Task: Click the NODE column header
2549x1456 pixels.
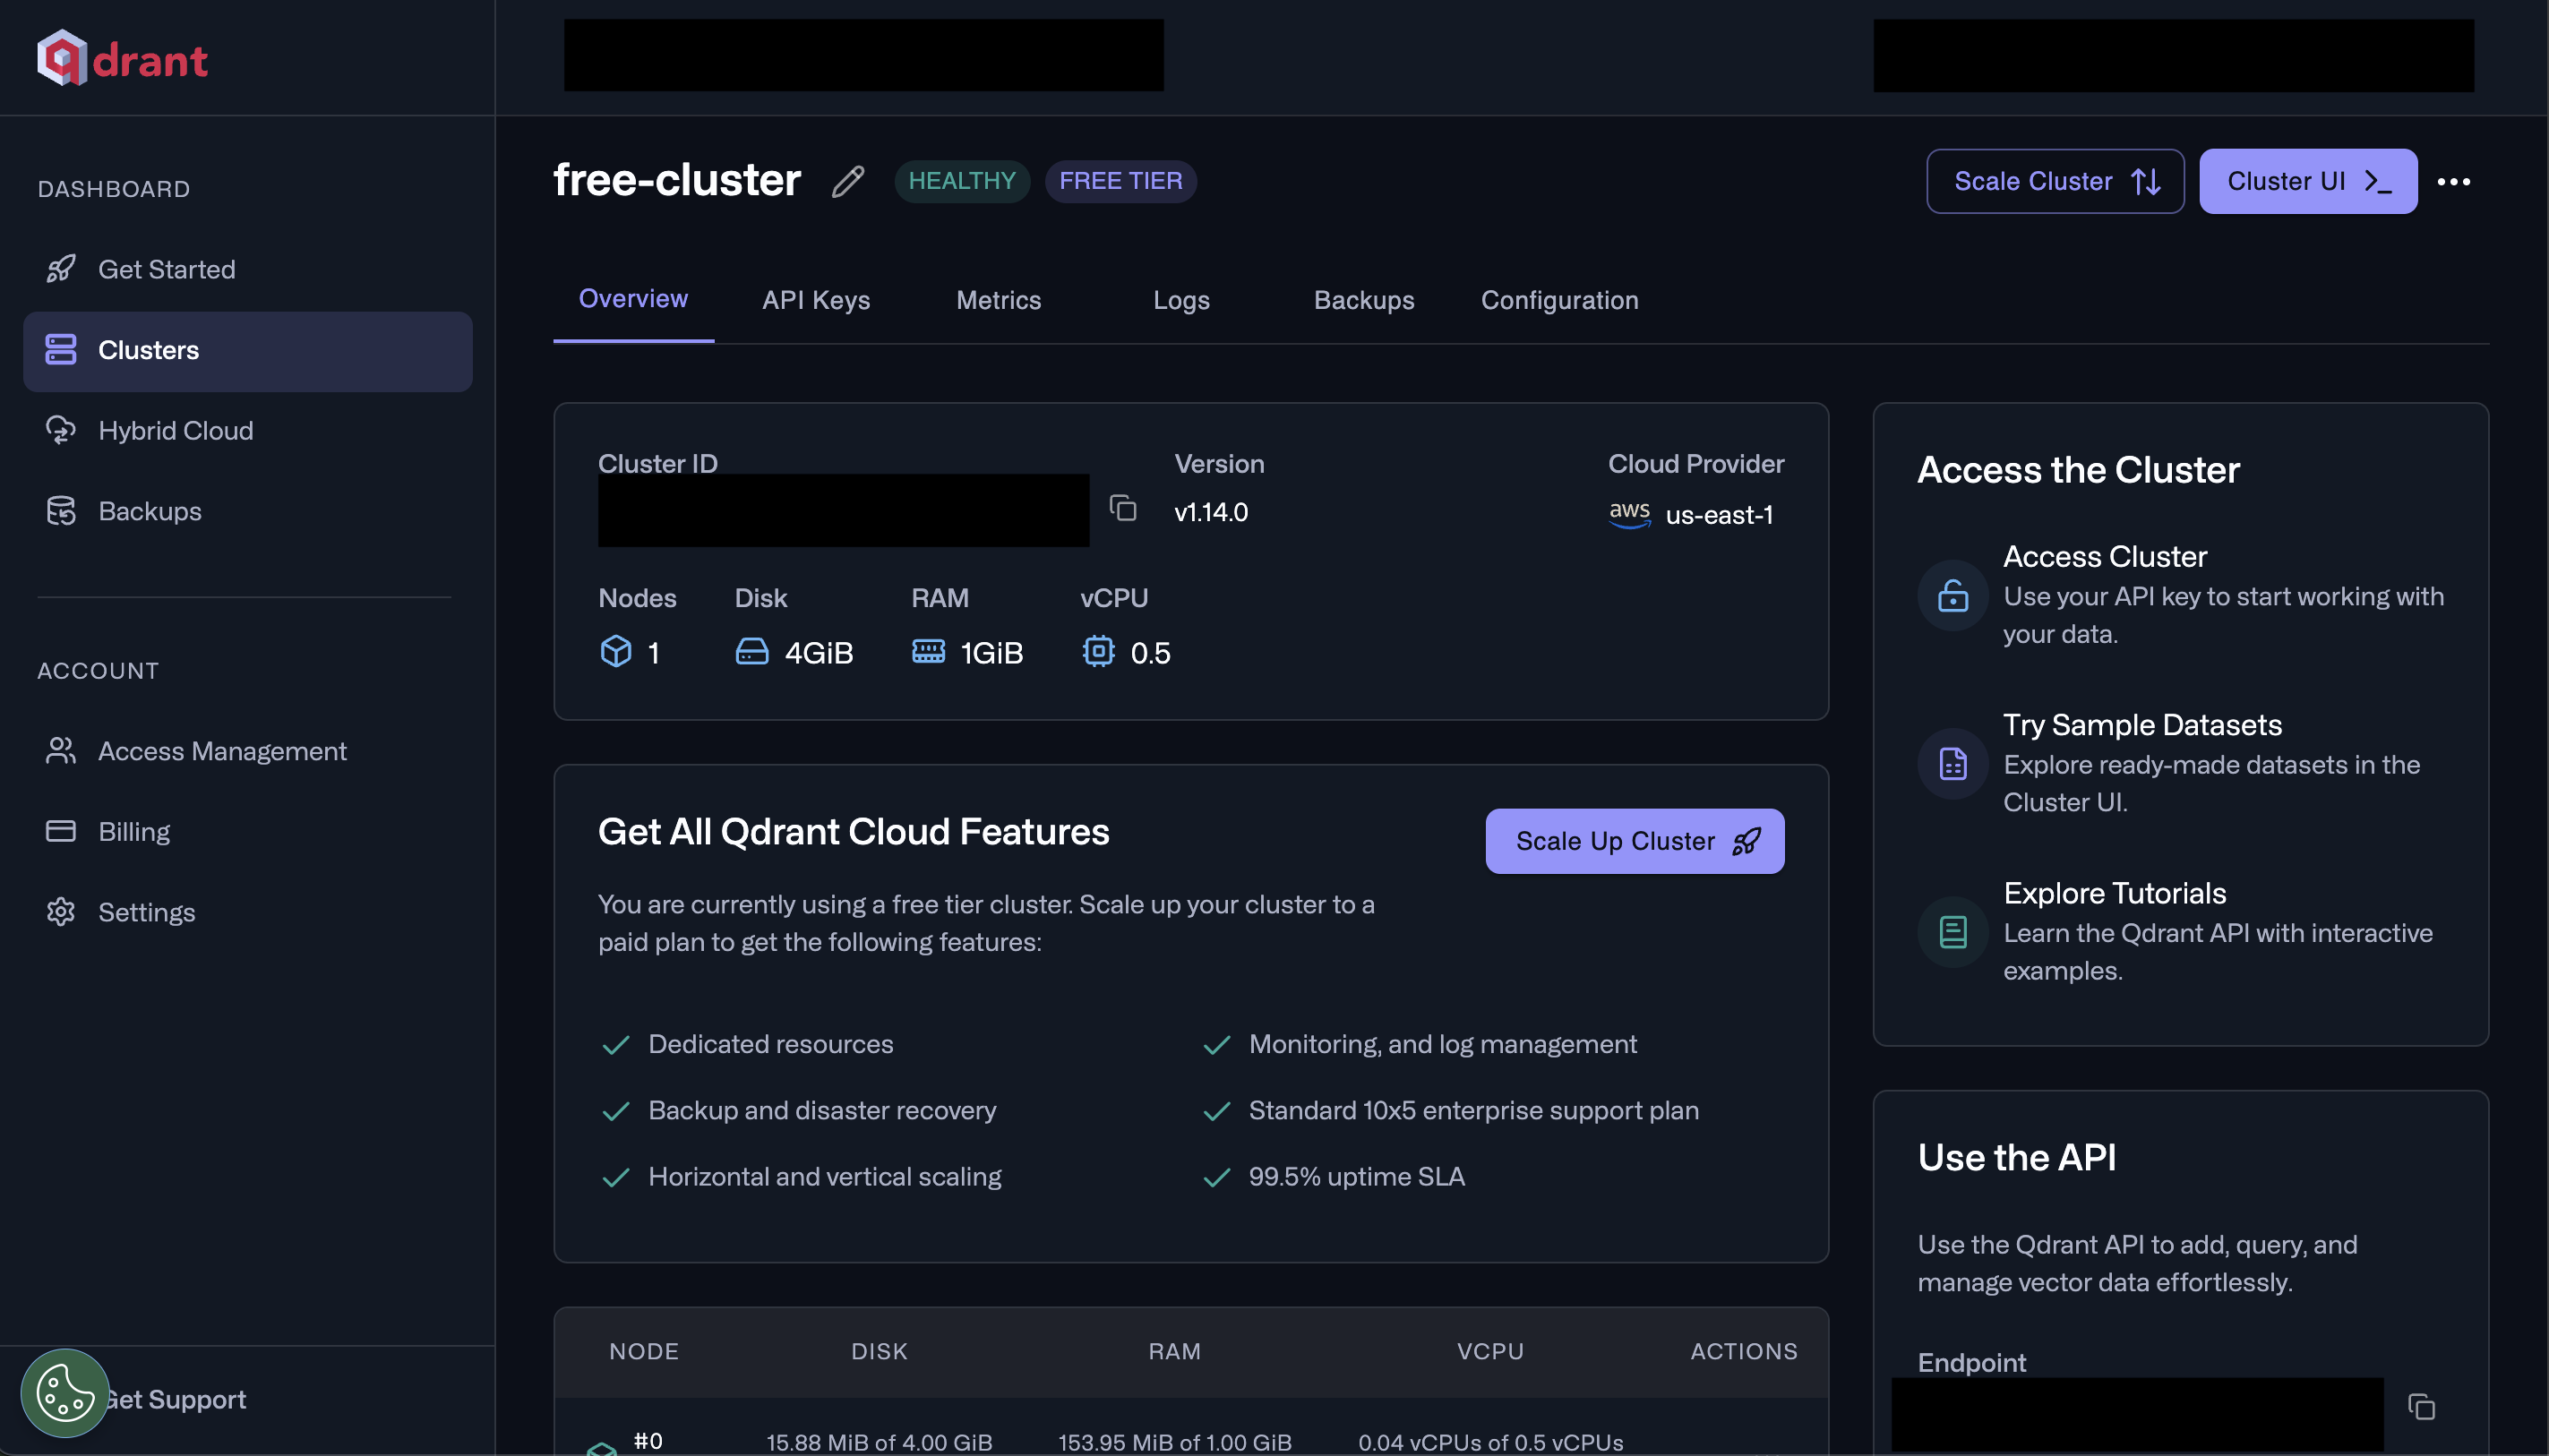Action: [644, 1351]
